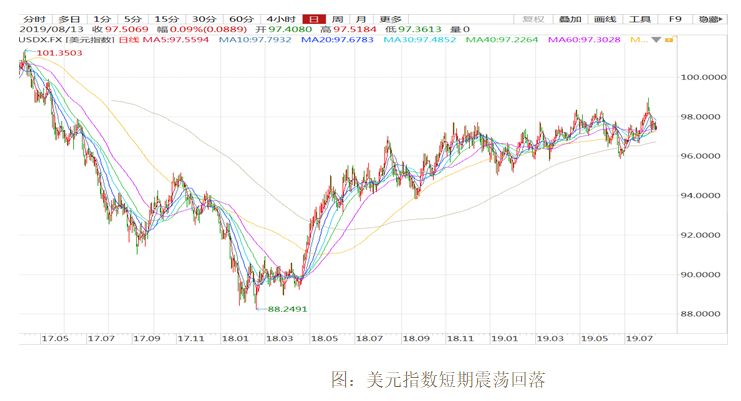Click the 18.09 date axis label

(416, 339)
